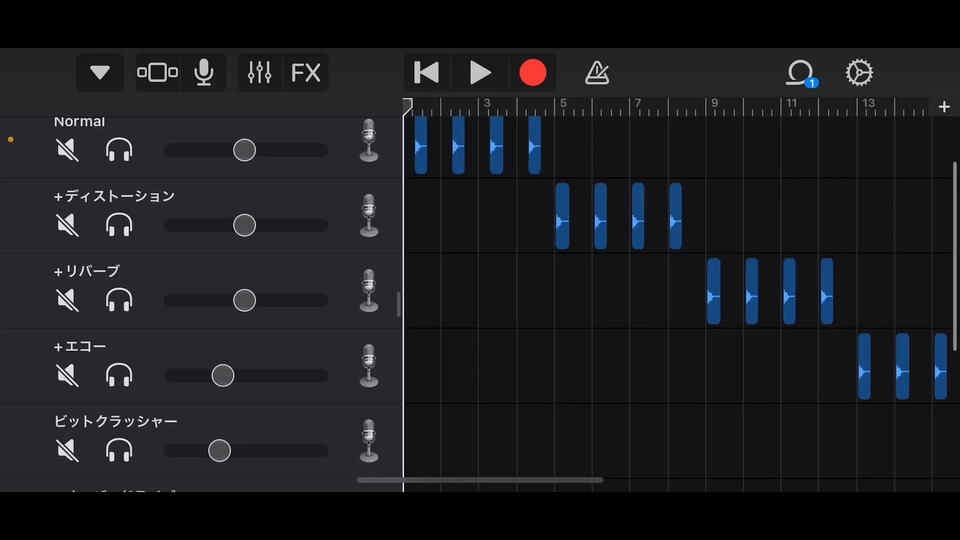Mute the +リバーブ track
The width and height of the screenshot is (960, 540).
pos(67,301)
